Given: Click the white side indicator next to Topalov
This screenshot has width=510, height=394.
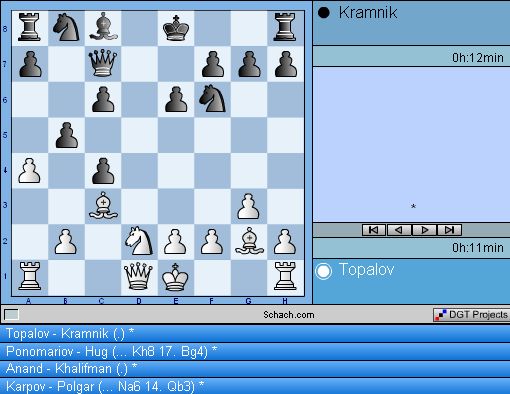Looking at the screenshot, I should coord(324,271).
